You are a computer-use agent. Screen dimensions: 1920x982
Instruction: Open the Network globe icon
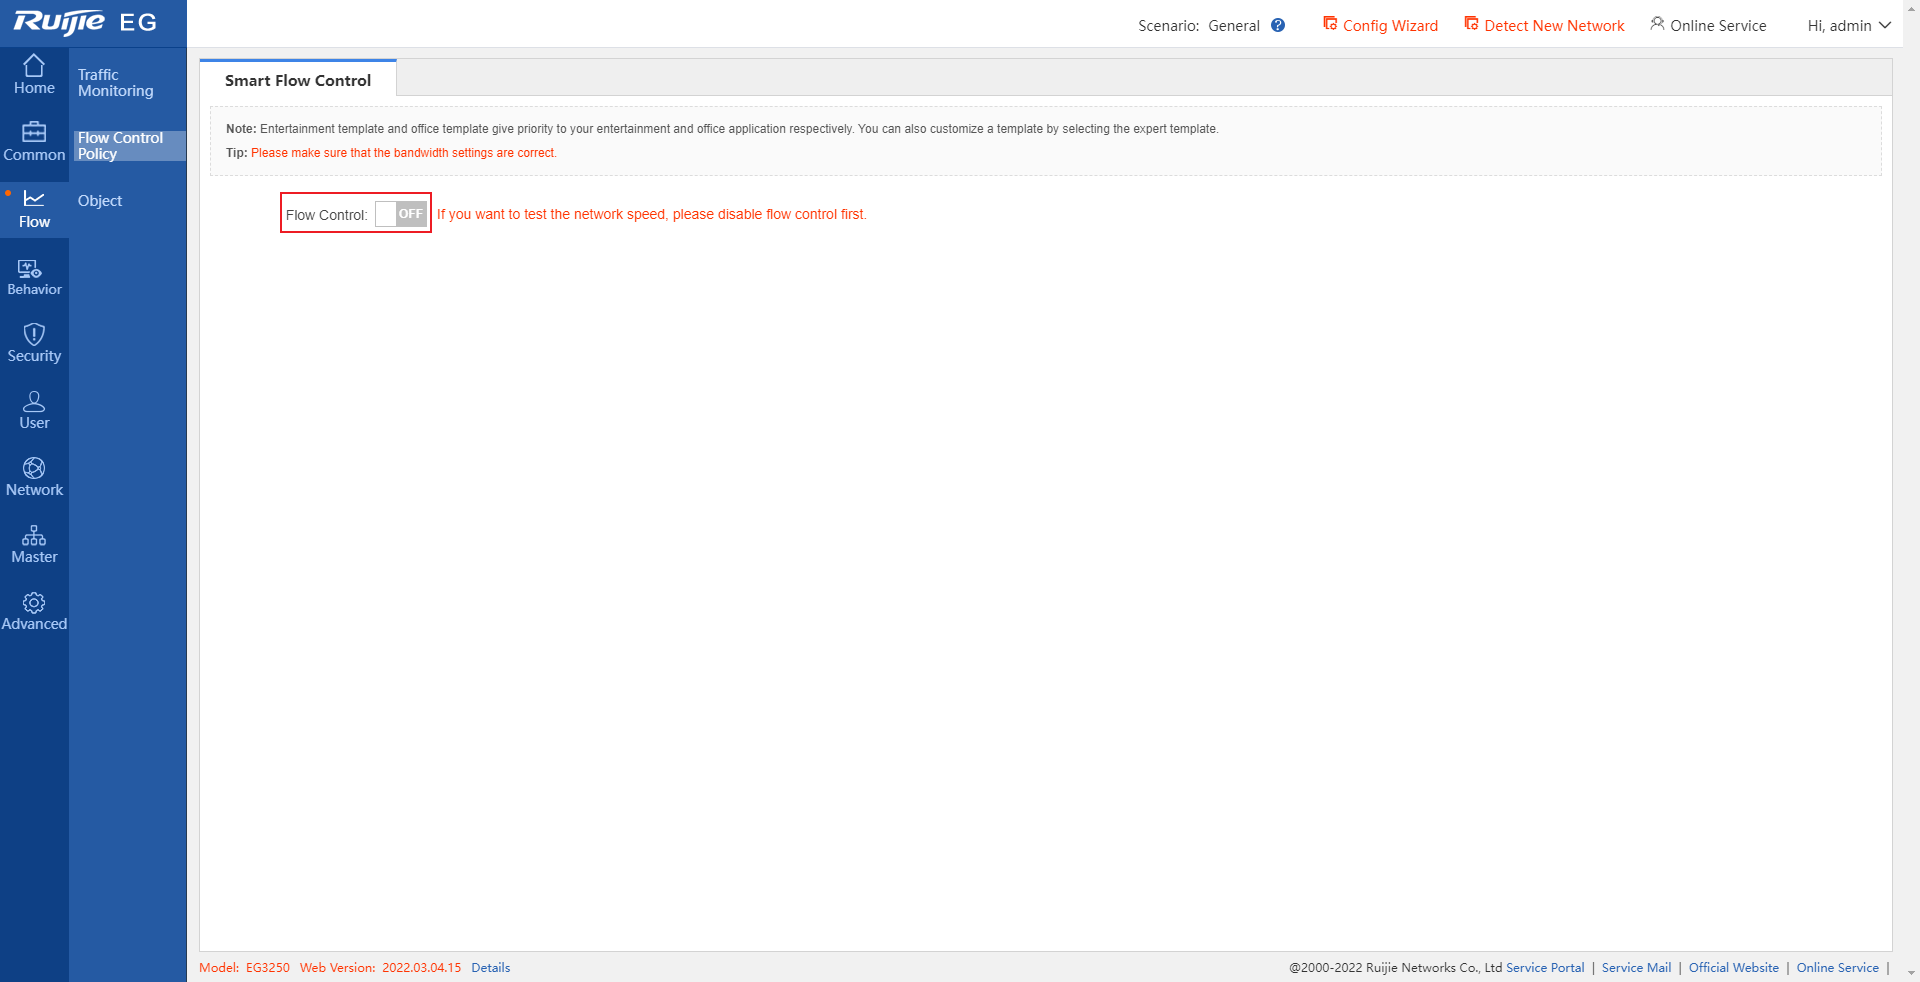[34, 468]
